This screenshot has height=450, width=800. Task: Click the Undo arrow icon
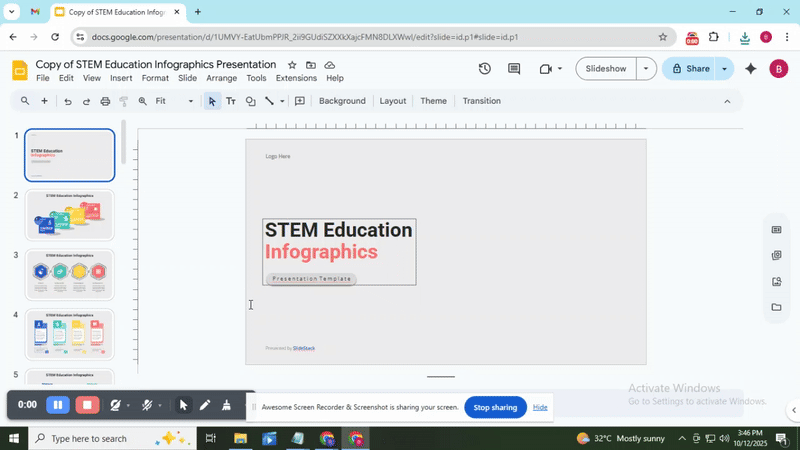click(x=68, y=101)
